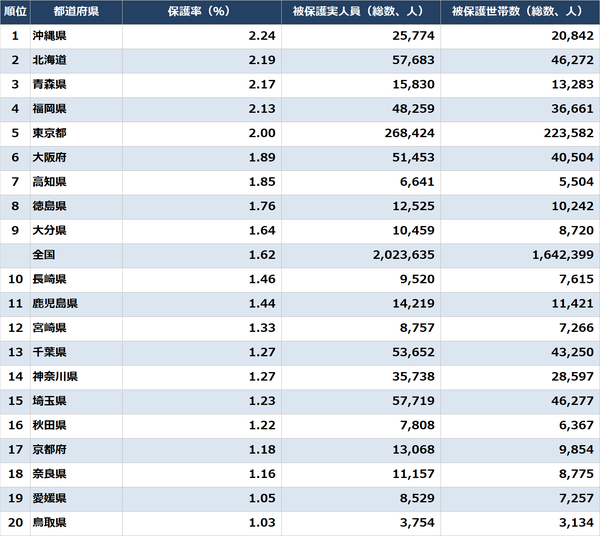Click the value 46,272 for Hokkaido
The image size is (600, 536).
click(573, 60)
